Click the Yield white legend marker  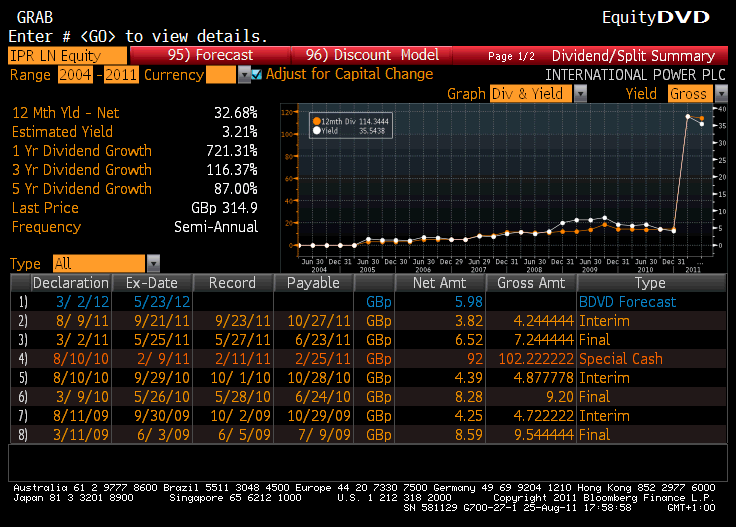coord(317,130)
